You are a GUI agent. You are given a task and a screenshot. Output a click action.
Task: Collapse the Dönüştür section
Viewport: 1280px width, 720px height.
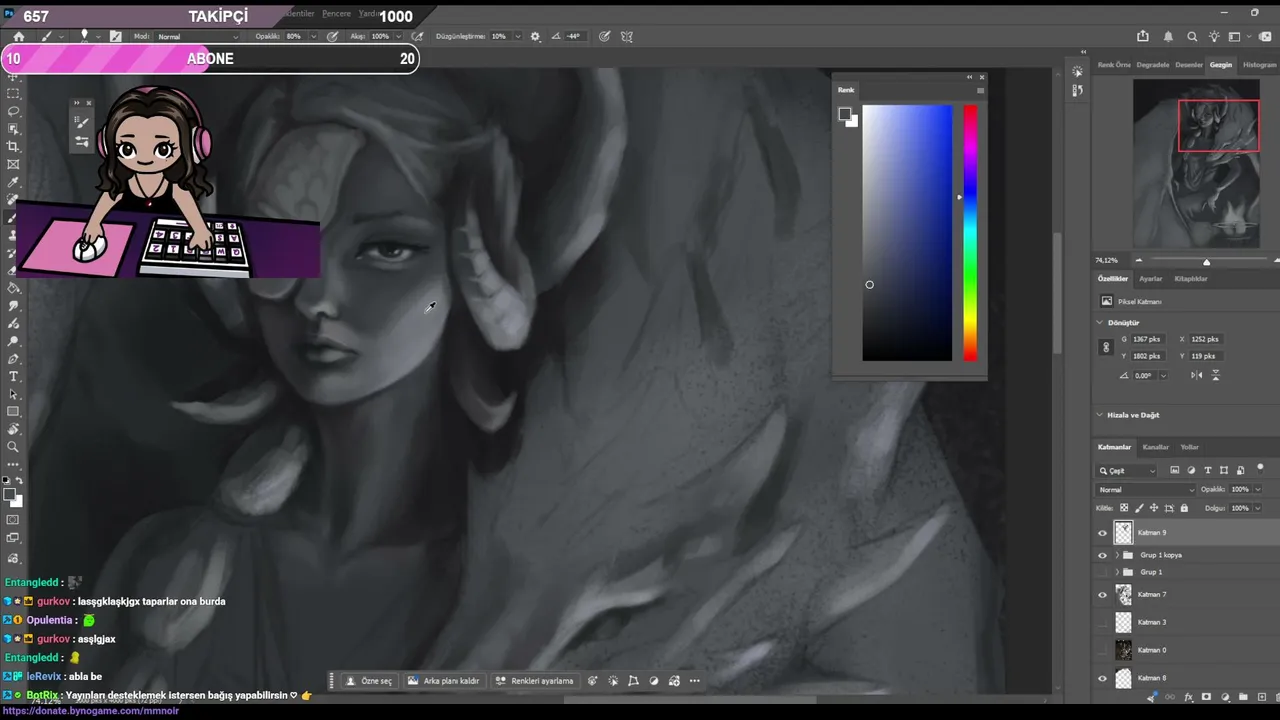click(x=1100, y=323)
